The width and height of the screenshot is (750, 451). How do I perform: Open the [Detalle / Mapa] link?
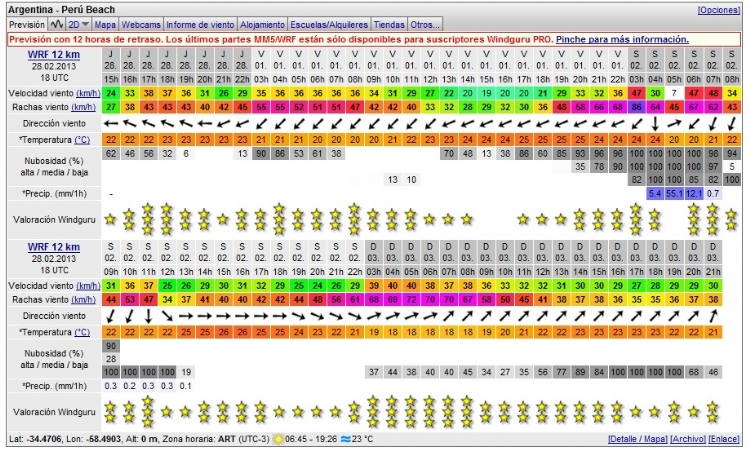(x=638, y=439)
